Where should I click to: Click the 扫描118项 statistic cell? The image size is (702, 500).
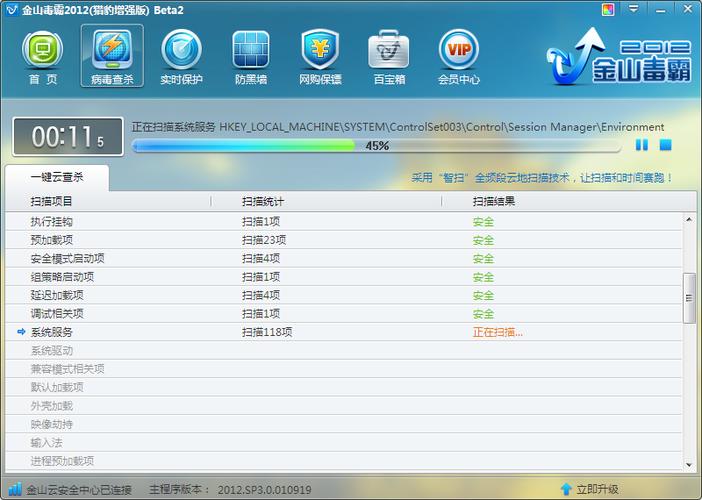coord(267,332)
